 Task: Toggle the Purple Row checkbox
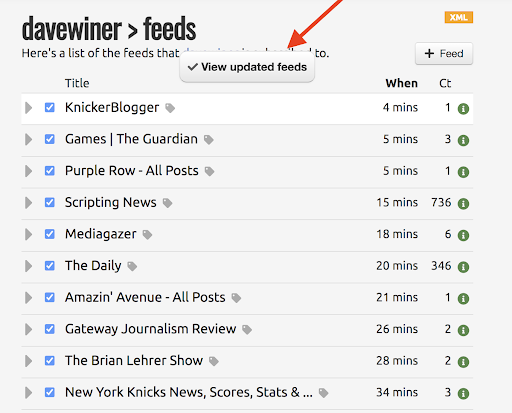[50, 171]
